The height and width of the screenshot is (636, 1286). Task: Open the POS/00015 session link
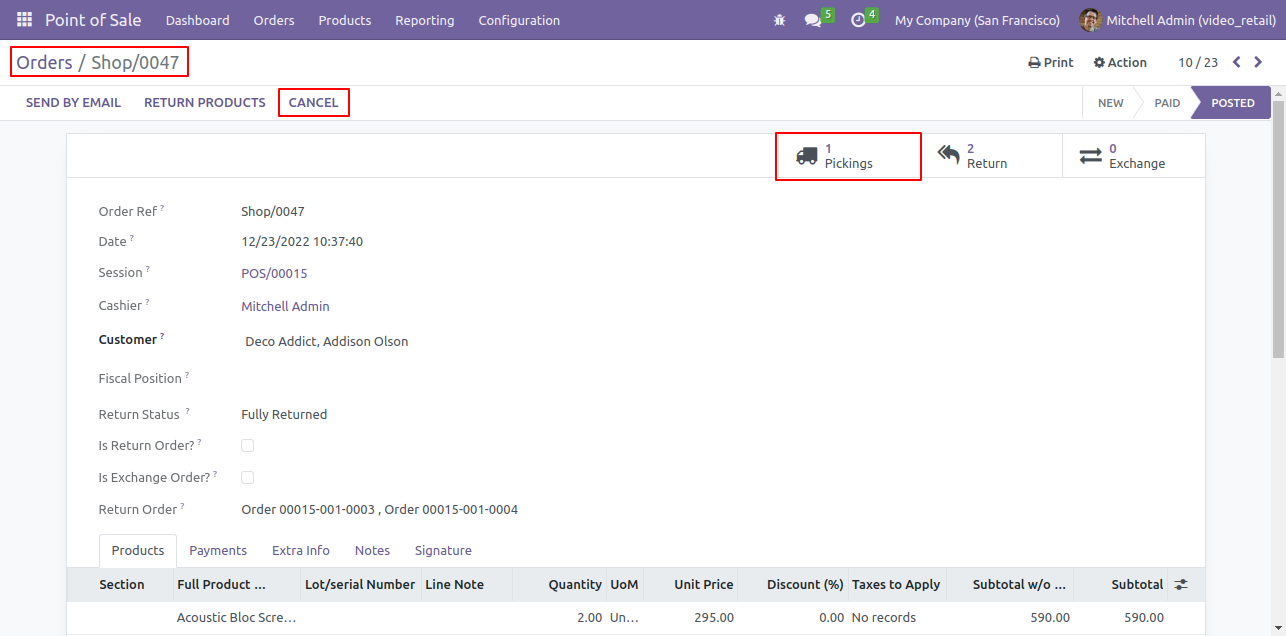click(x=274, y=273)
